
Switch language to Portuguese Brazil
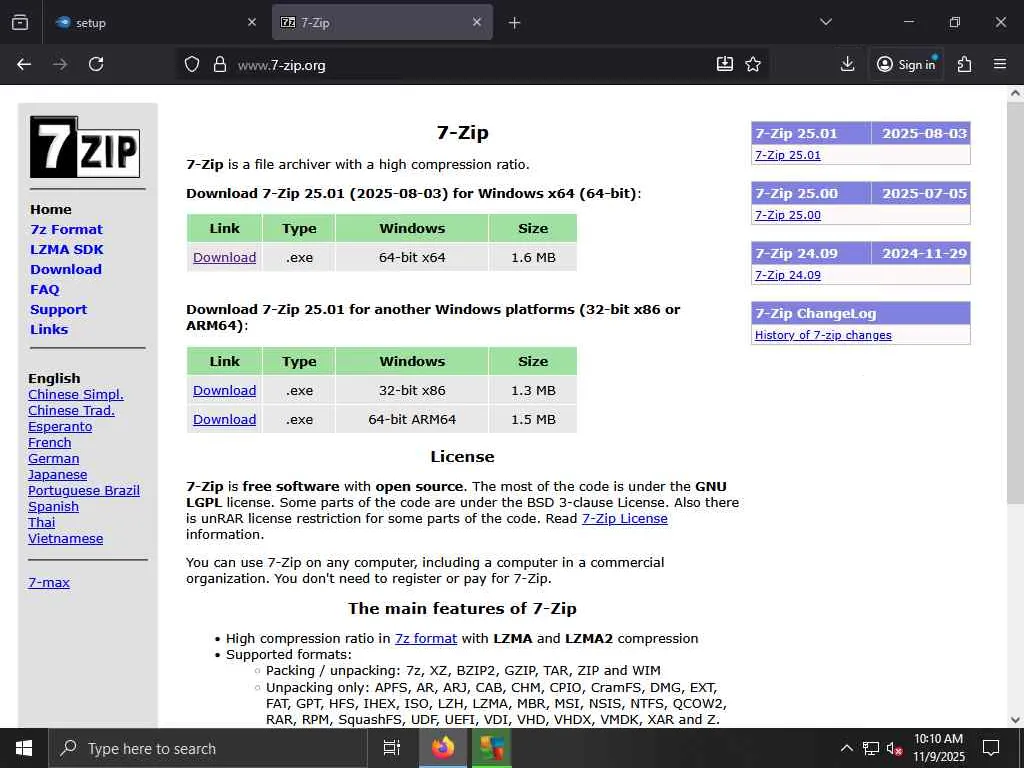84,490
